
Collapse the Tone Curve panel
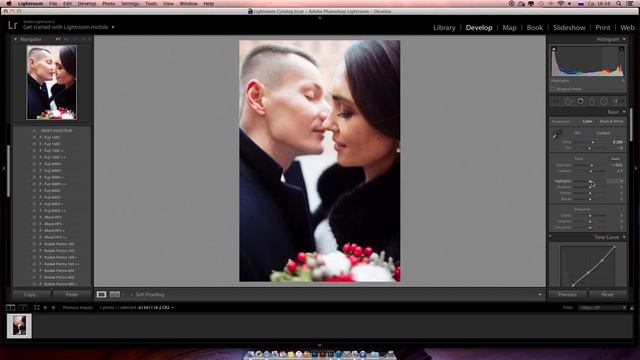(x=624, y=237)
